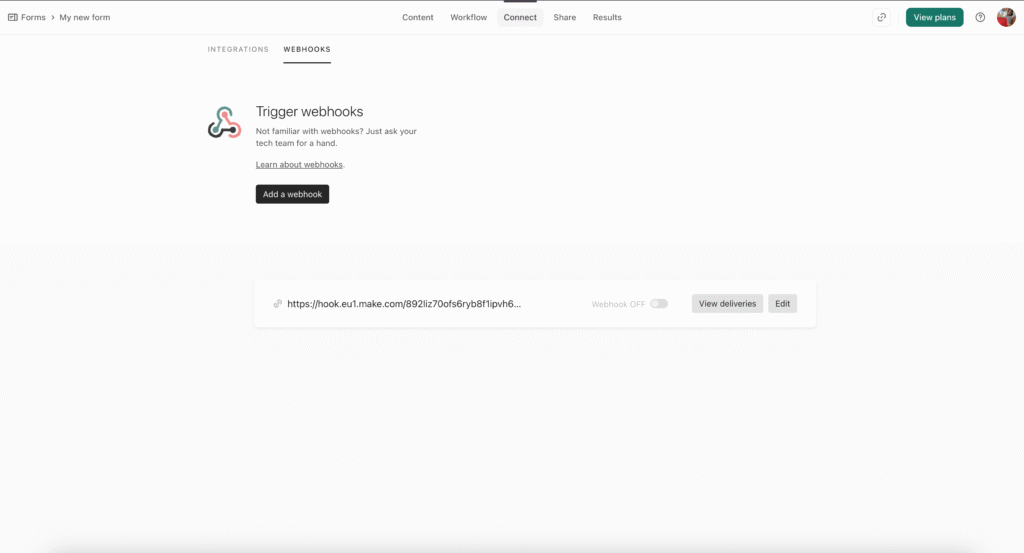The width and height of the screenshot is (1024, 553).
Task: Enable the Webhook OFF toggle switch
Action: (x=658, y=304)
